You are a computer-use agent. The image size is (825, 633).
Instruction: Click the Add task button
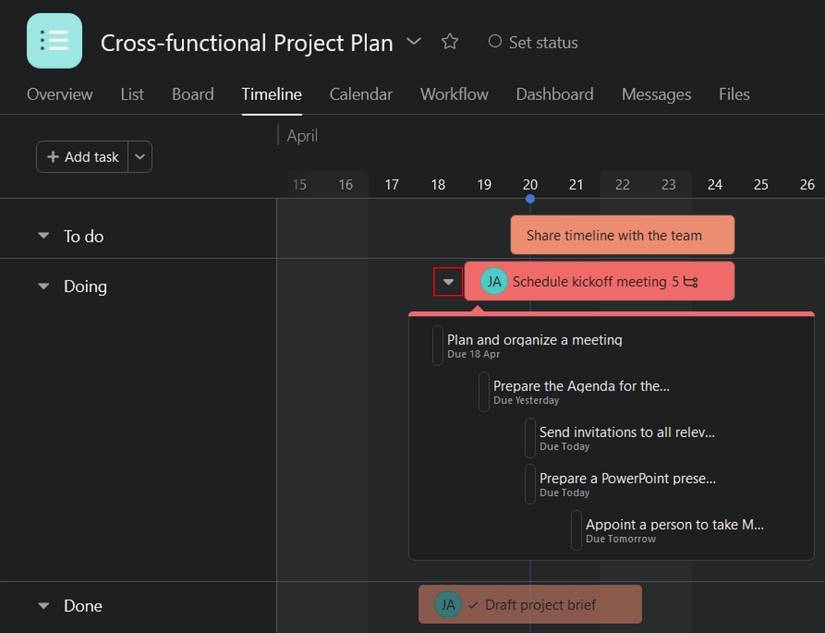pyautogui.click(x=82, y=157)
